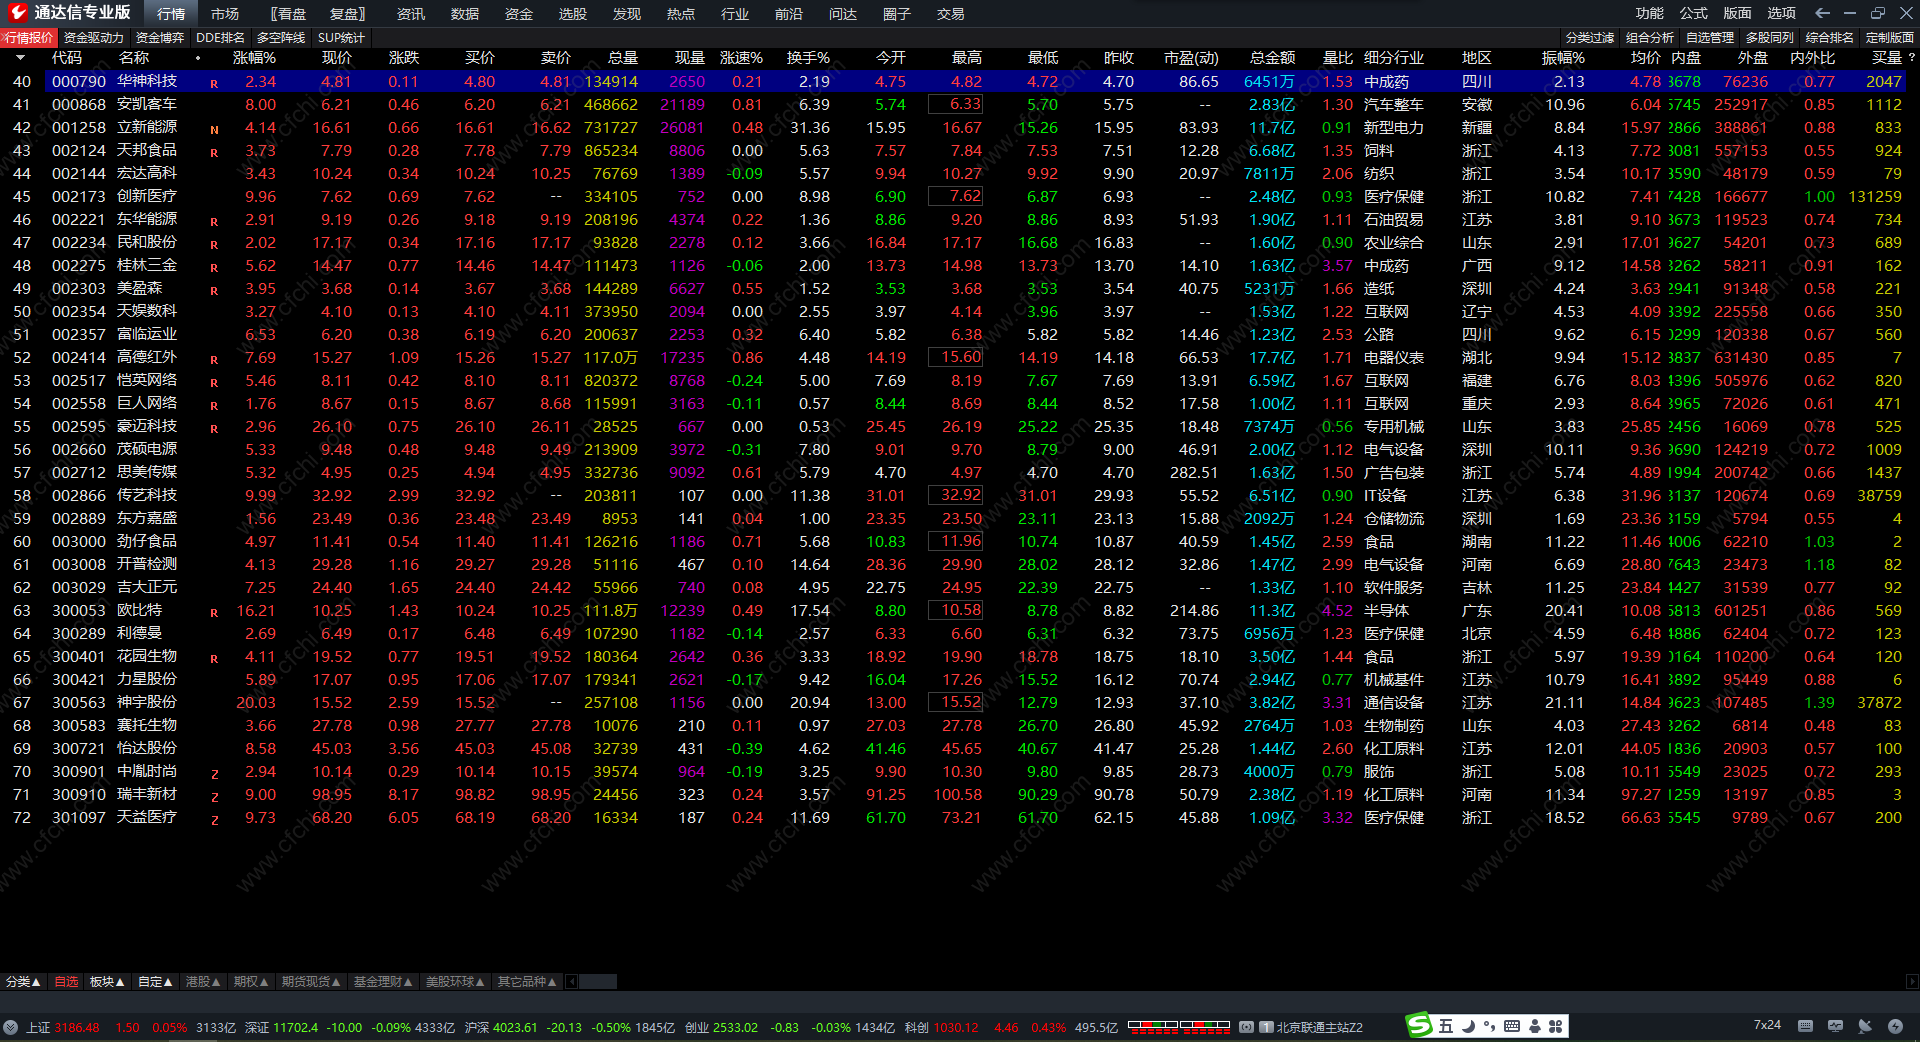Open the 交易 trading menu
The width and height of the screenshot is (1920, 1042).
click(951, 14)
